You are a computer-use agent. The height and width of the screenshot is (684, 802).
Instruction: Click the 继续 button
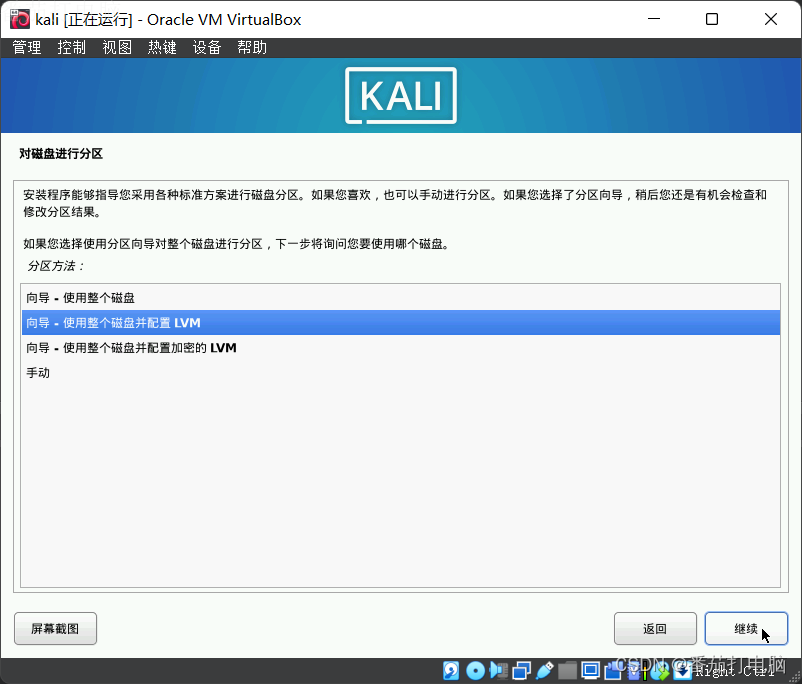pos(746,629)
